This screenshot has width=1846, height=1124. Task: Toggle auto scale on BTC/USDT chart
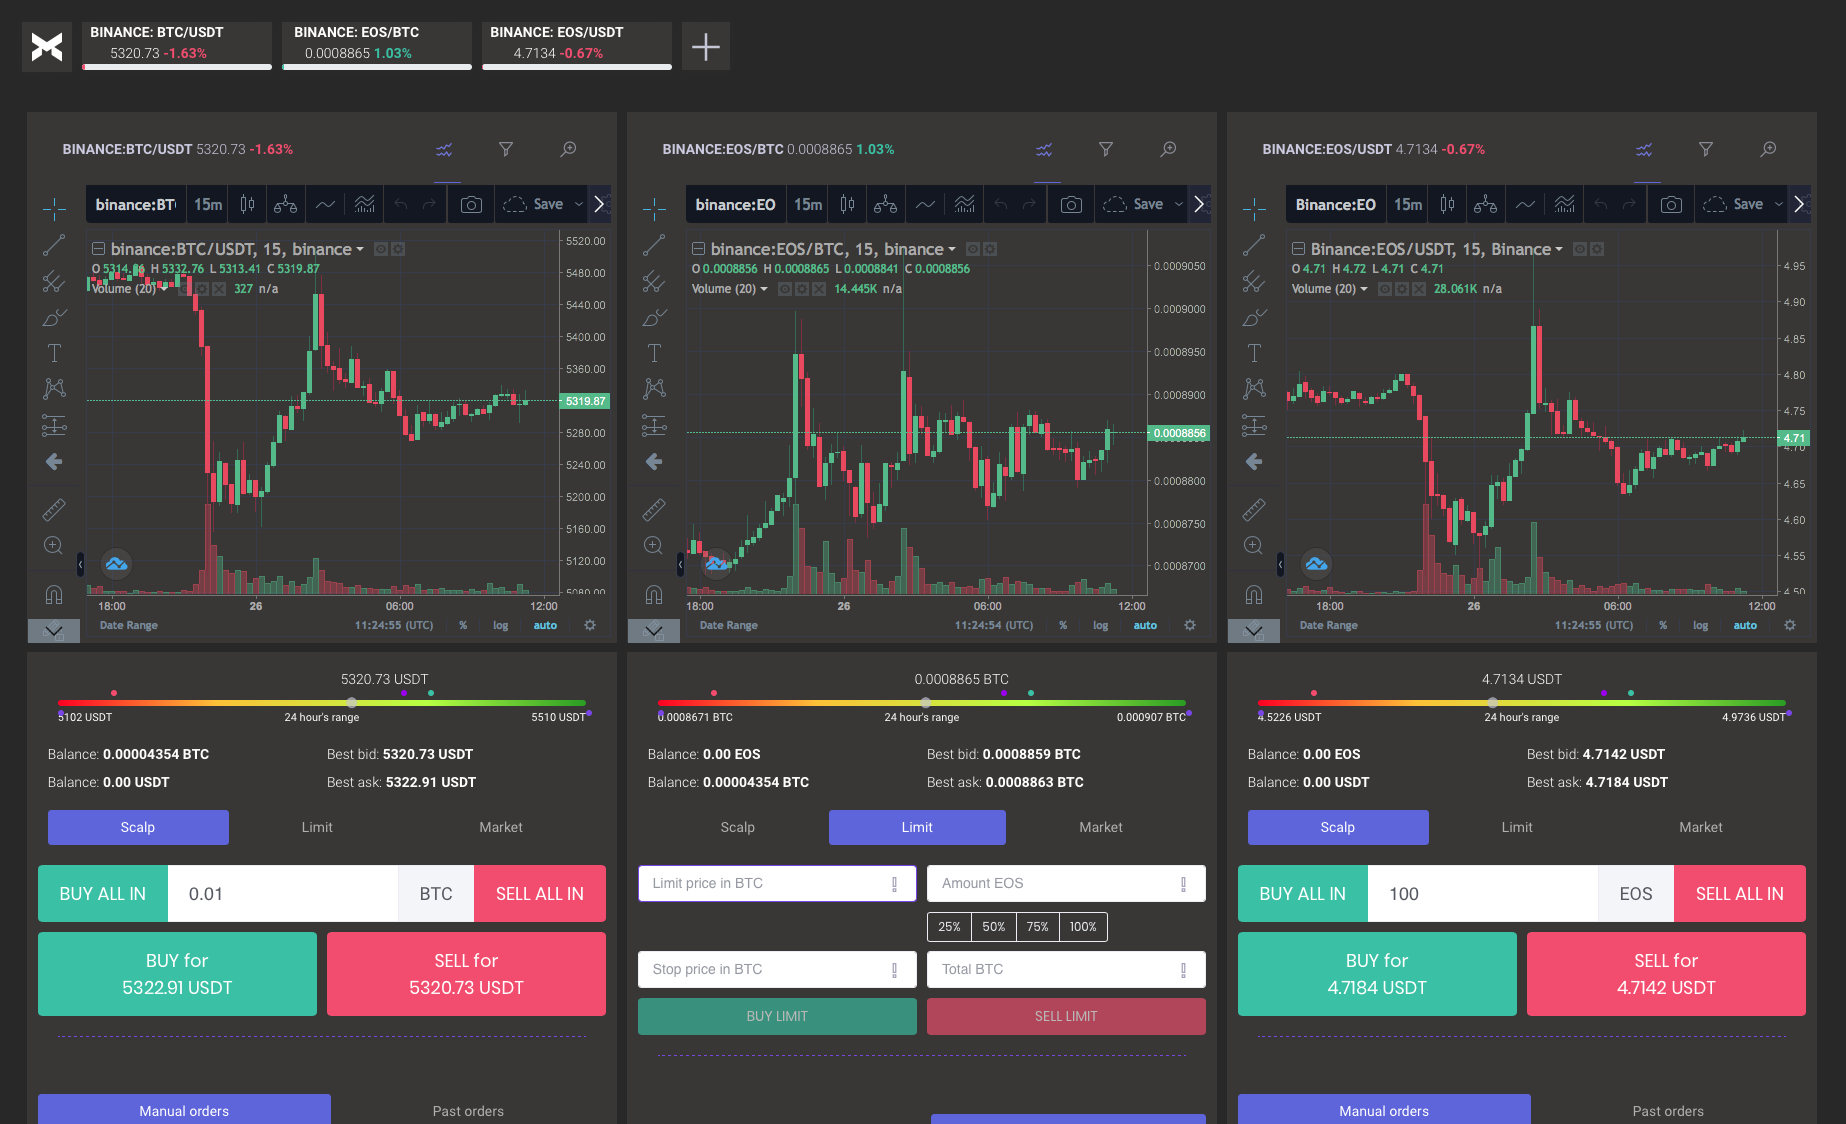point(545,625)
